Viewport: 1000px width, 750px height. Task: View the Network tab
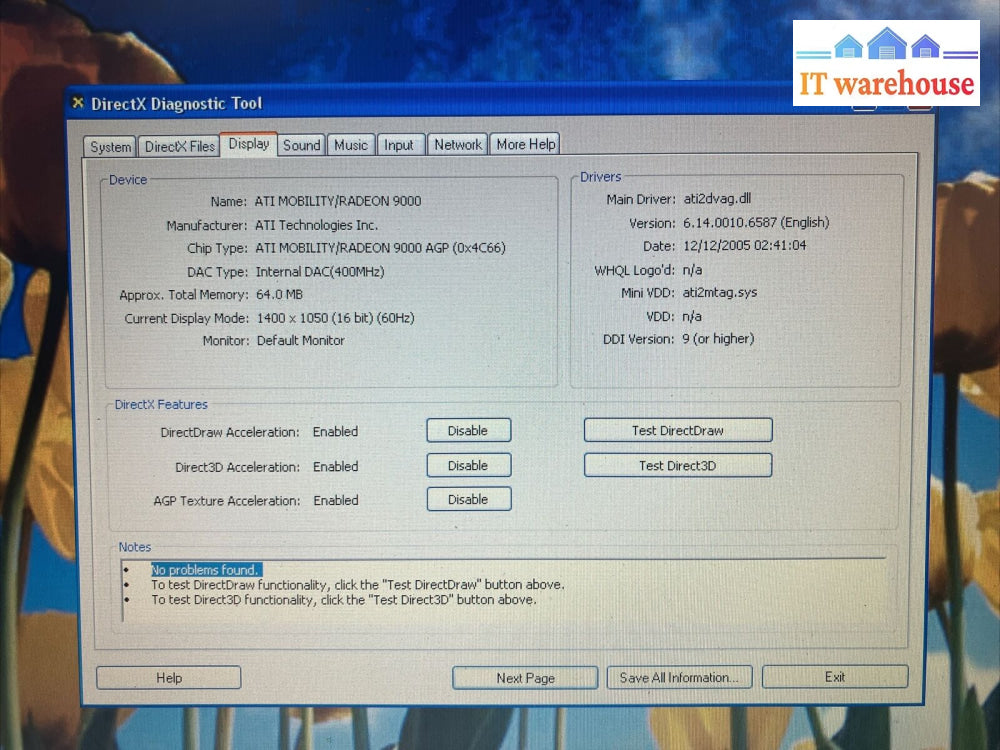coord(458,144)
